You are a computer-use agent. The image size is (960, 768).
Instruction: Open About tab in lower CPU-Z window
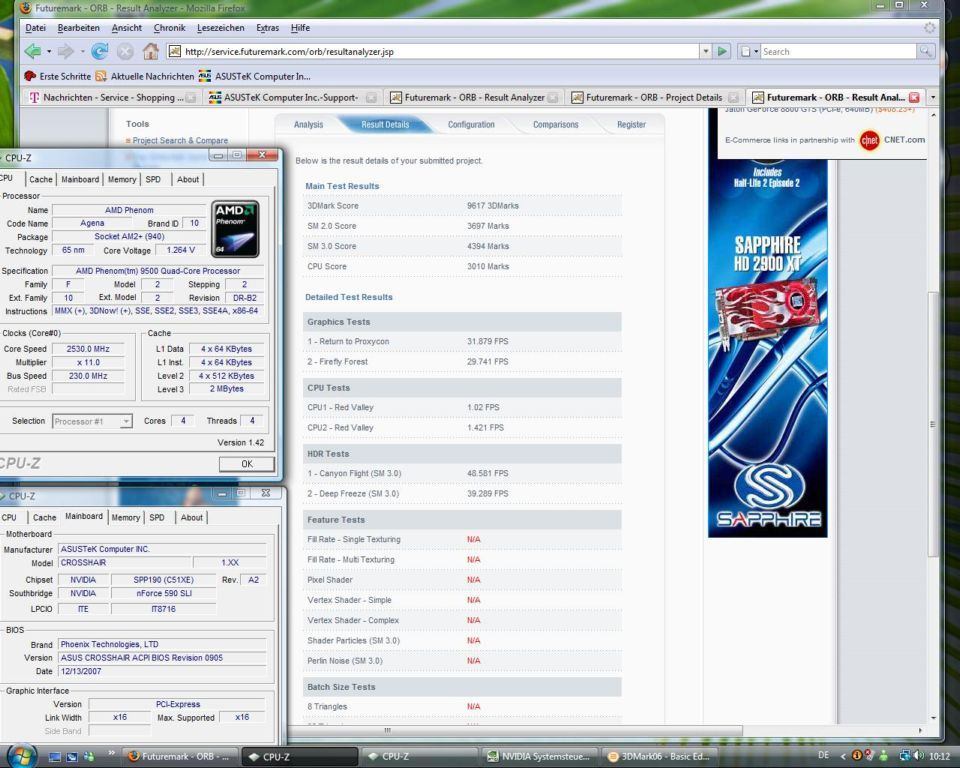click(x=192, y=518)
